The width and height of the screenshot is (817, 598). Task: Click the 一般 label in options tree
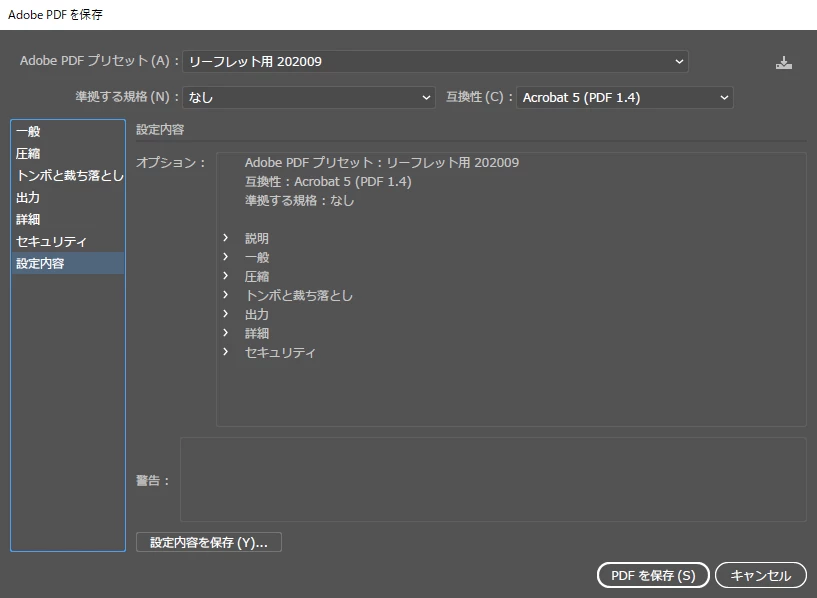click(x=257, y=257)
